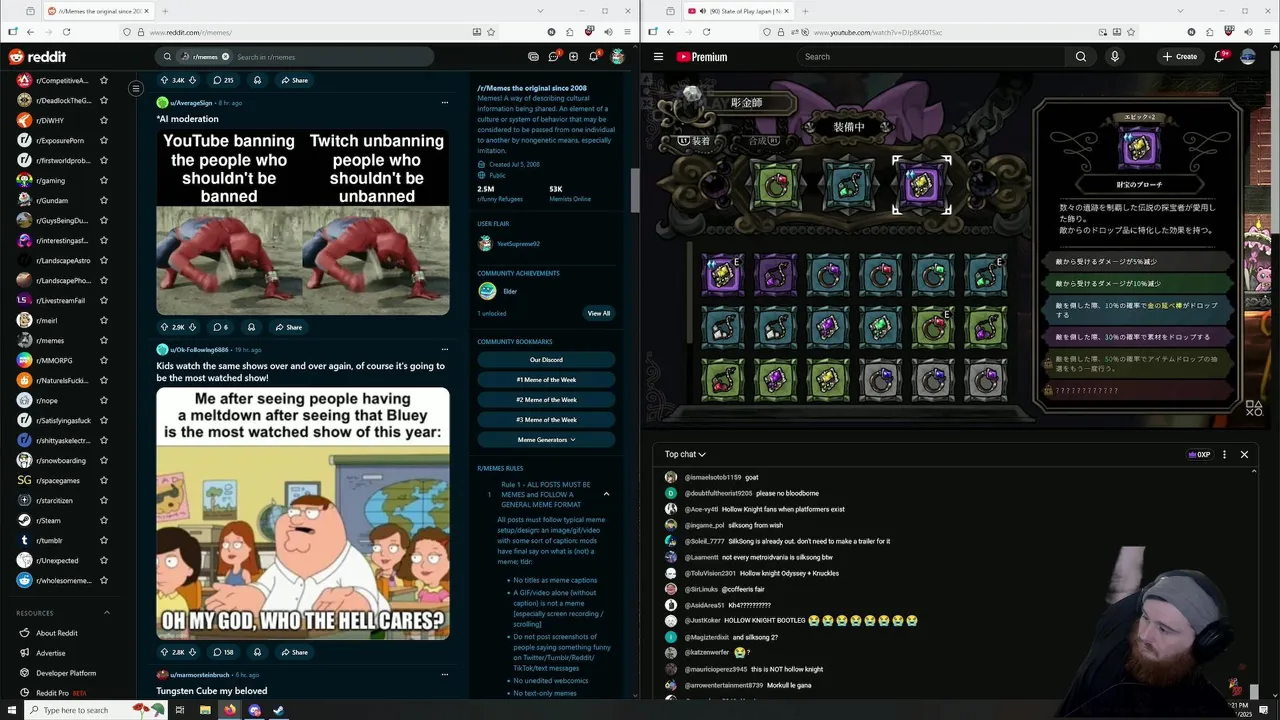Reload the Reddit page
The image size is (1280, 720).
(69, 32)
